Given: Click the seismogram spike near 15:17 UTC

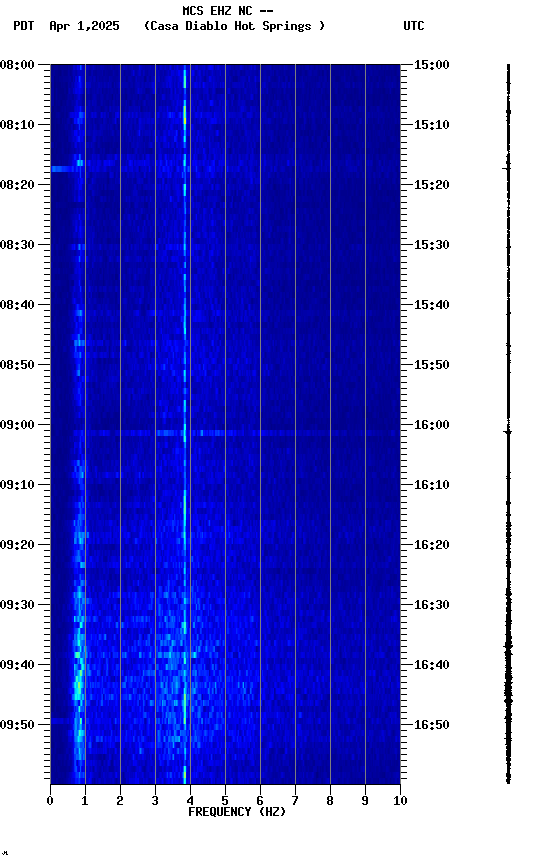Looking at the screenshot, I should pyautogui.click(x=507, y=168).
